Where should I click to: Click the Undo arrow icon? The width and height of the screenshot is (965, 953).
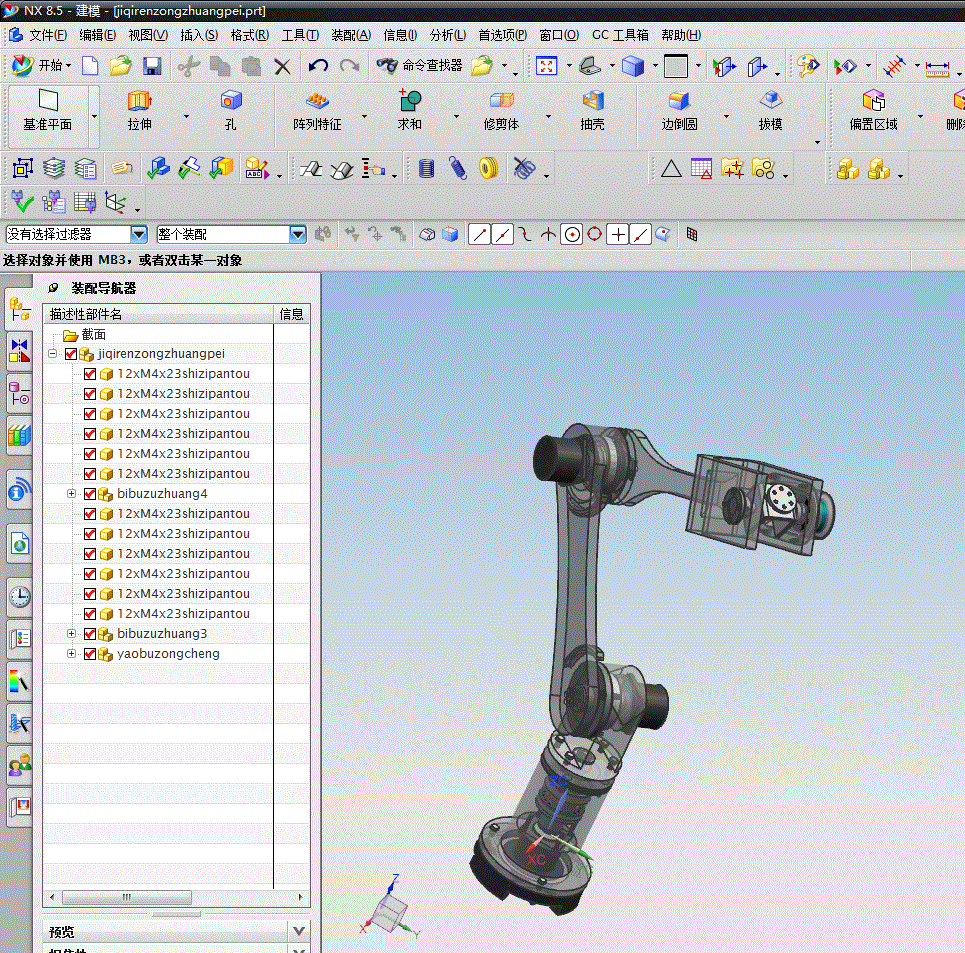click(x=318, y=66)
